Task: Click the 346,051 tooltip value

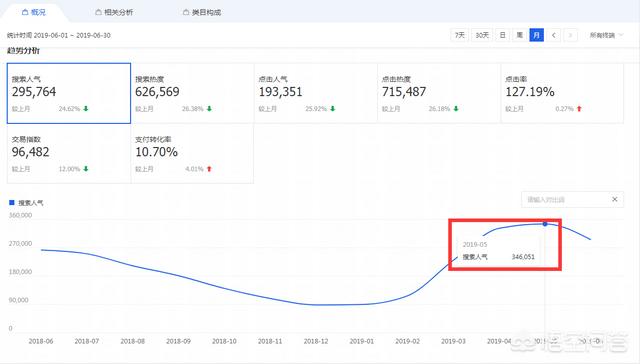Action: point(523,257)
